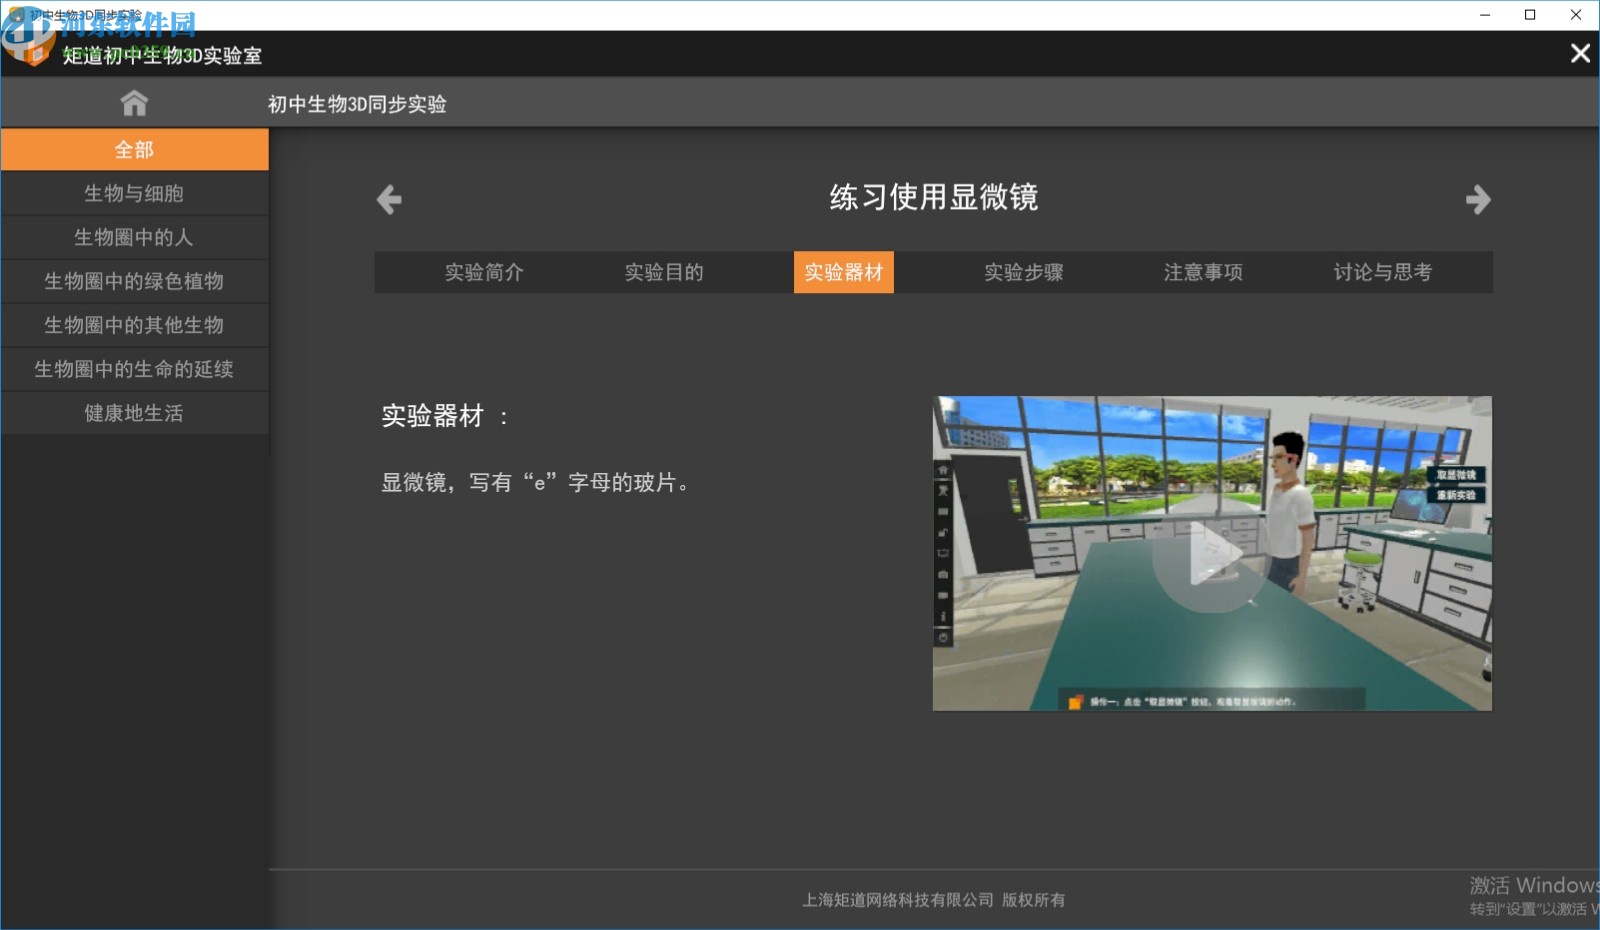Open the 生物与细胞 category
This screenshot has width=1600, height=930.
click(x=134, y=194)
